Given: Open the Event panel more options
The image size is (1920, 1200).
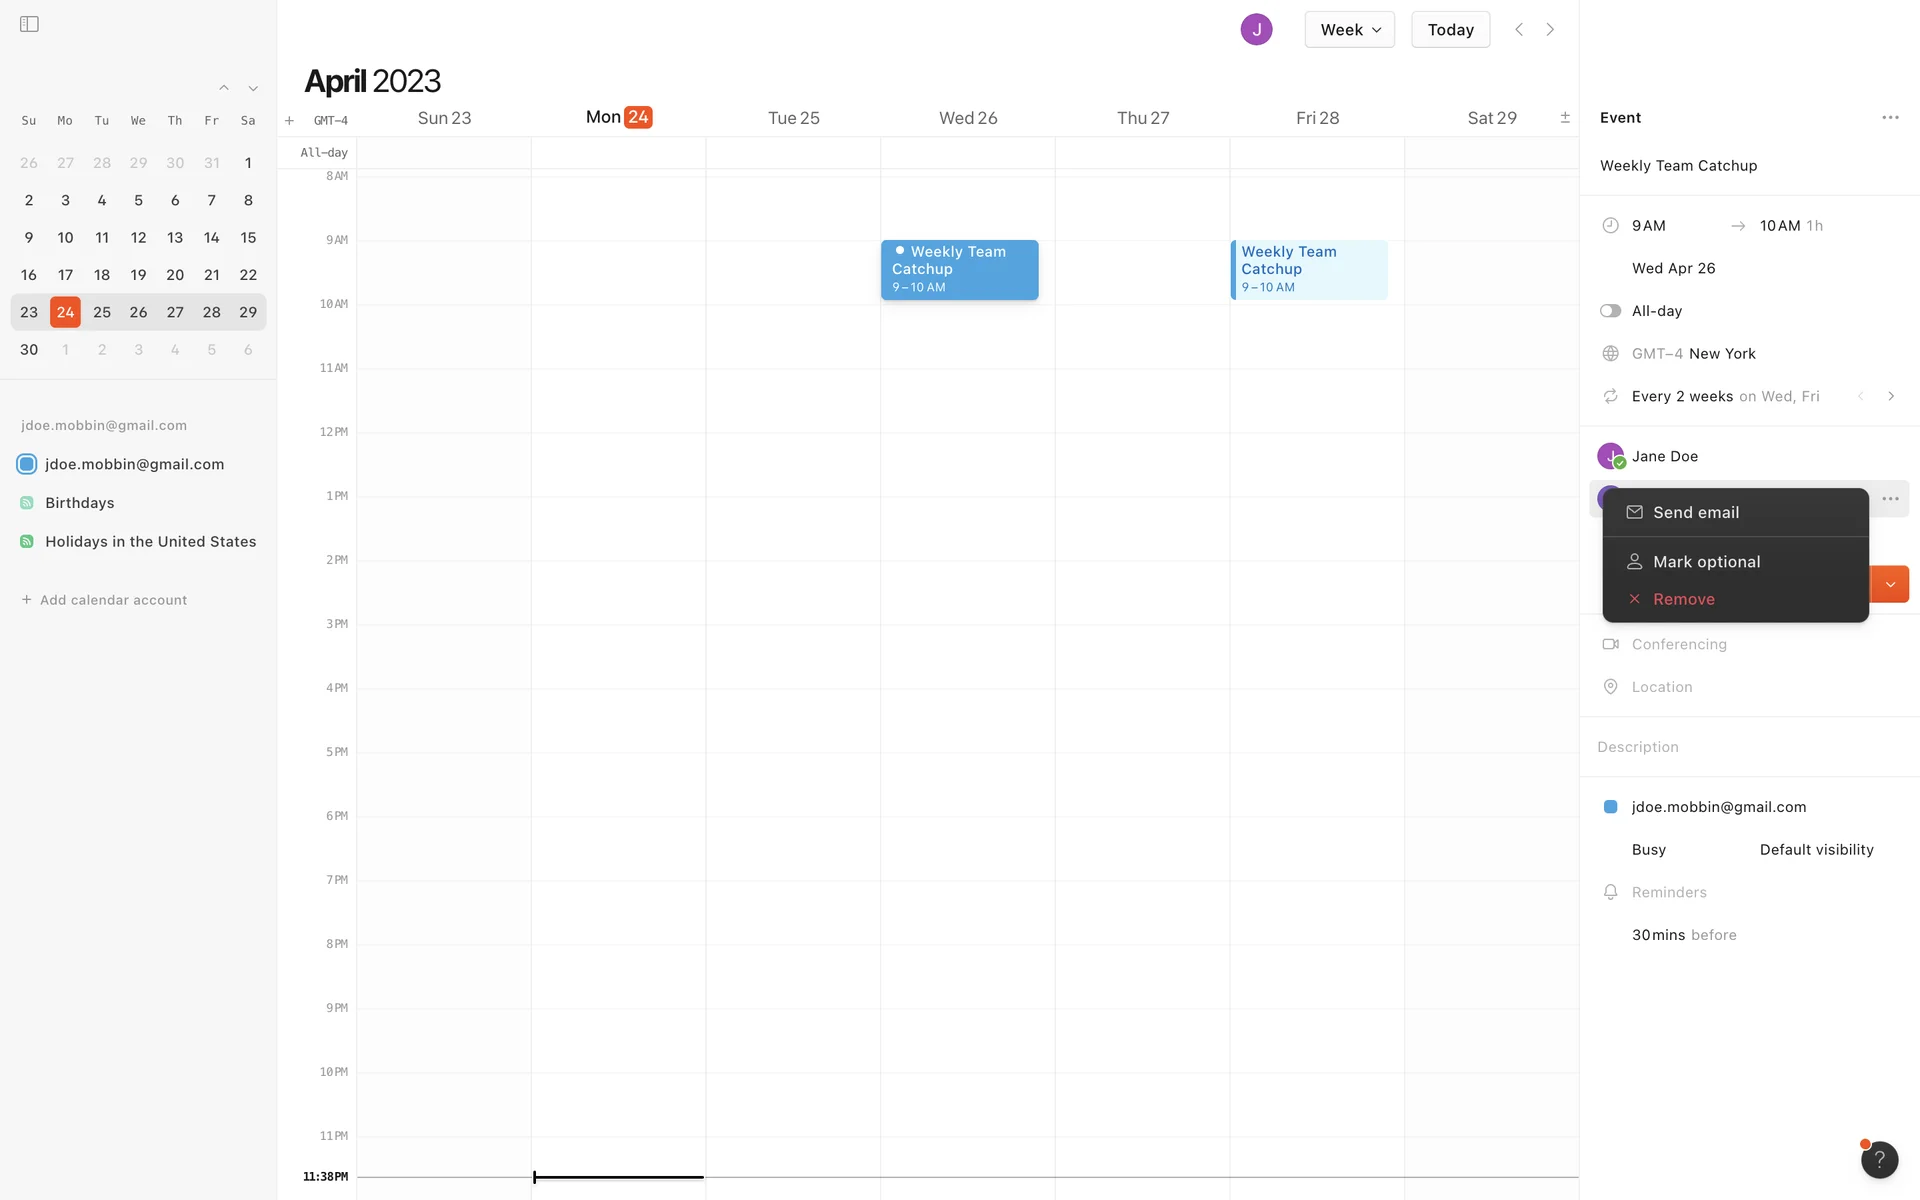Looking at the screenshot, I should [1889, 118].
